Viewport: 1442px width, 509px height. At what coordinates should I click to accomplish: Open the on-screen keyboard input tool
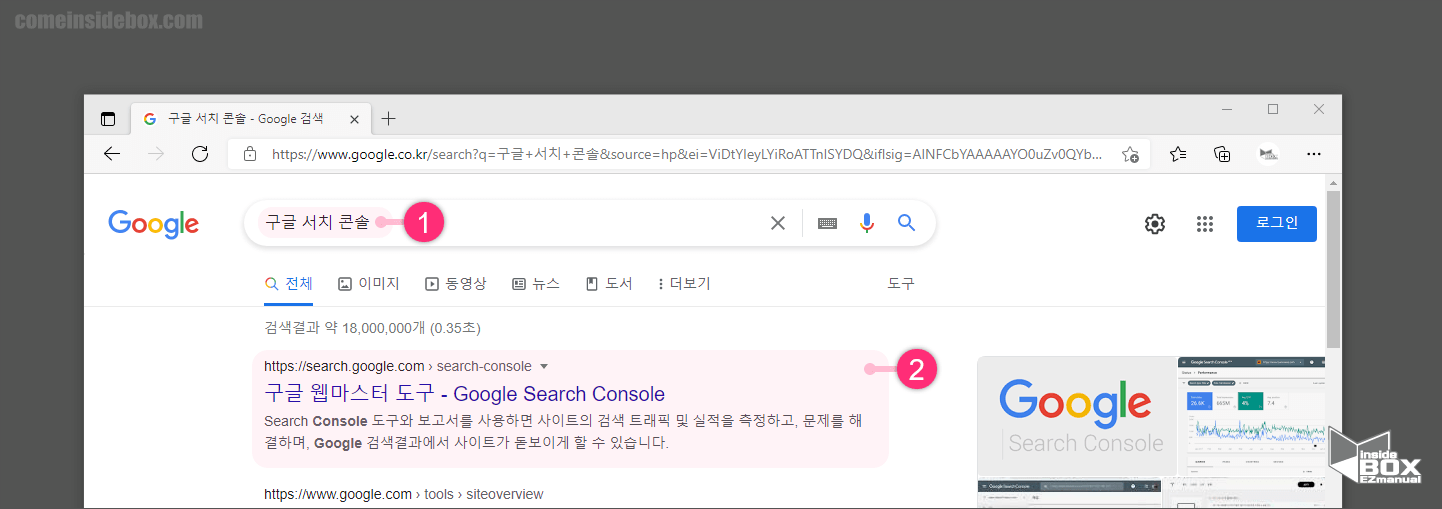(x=827, y=223)
